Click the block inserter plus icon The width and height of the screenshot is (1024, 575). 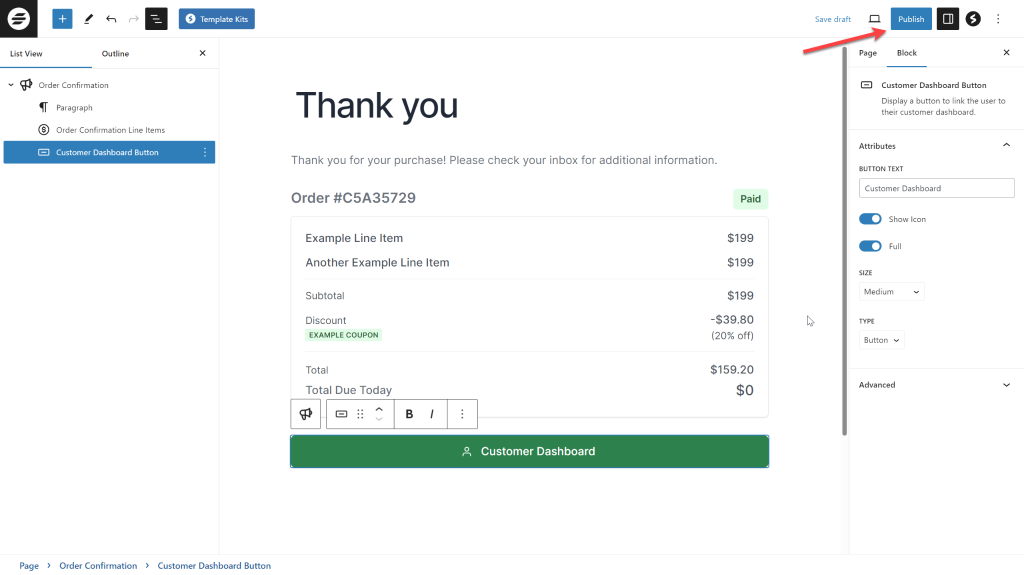tap(62, 19)
